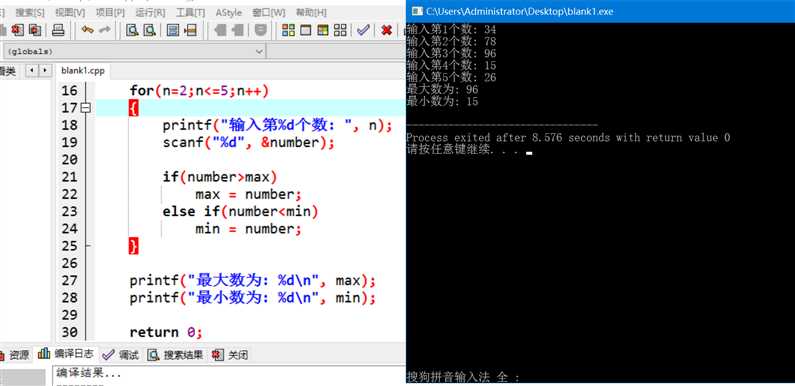Click the 最大数为: 96 console output line
Image resolution: width=795 pixels, height=386 pixels.
click(x=442, y=90)
